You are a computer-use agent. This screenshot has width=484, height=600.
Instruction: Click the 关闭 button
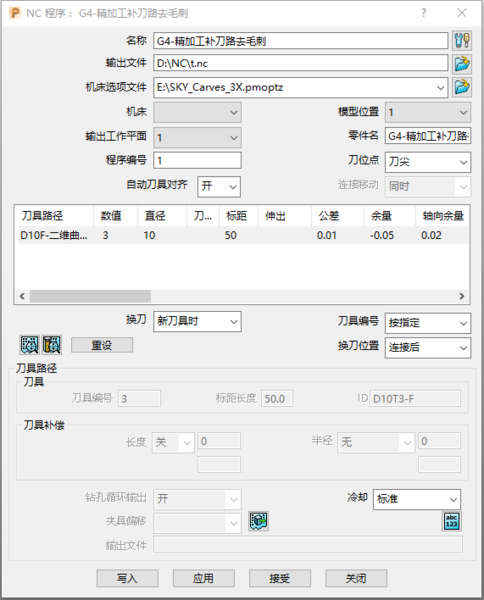pyautogui.click(x=356, y=578)
